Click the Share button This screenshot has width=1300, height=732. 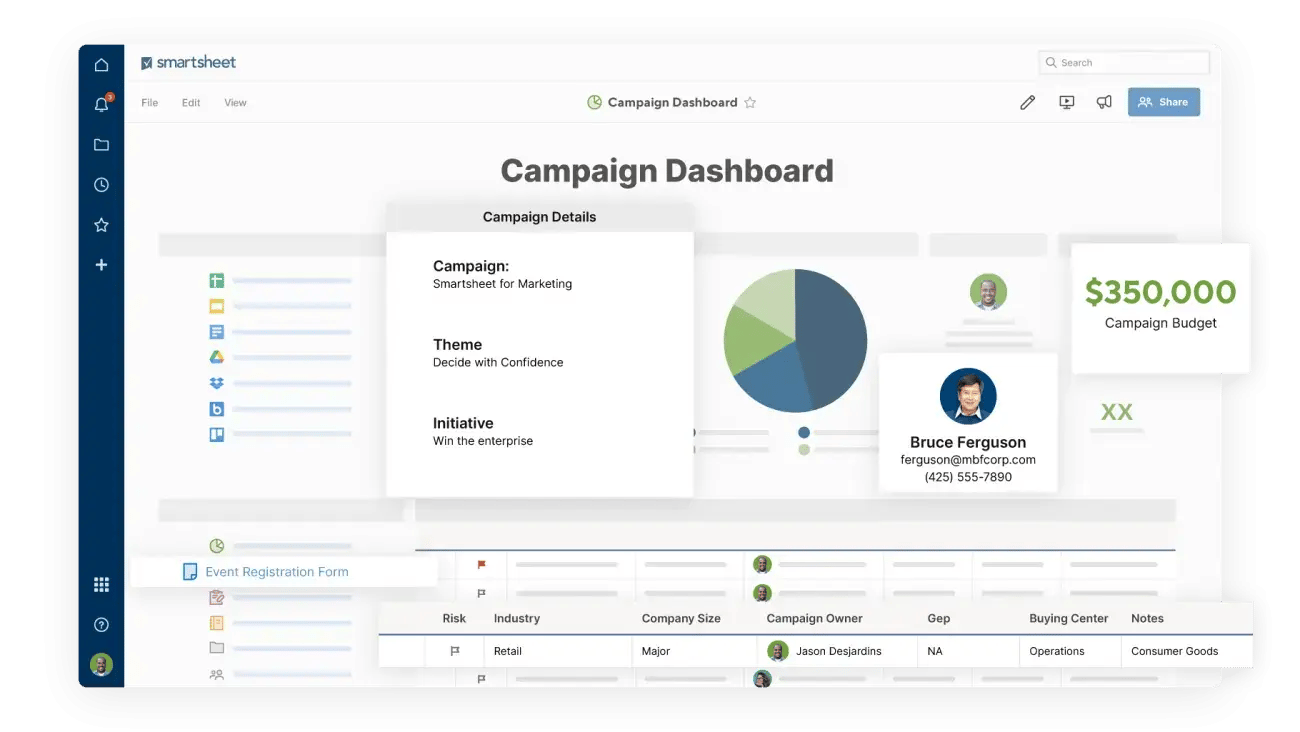coord(1164,102)
